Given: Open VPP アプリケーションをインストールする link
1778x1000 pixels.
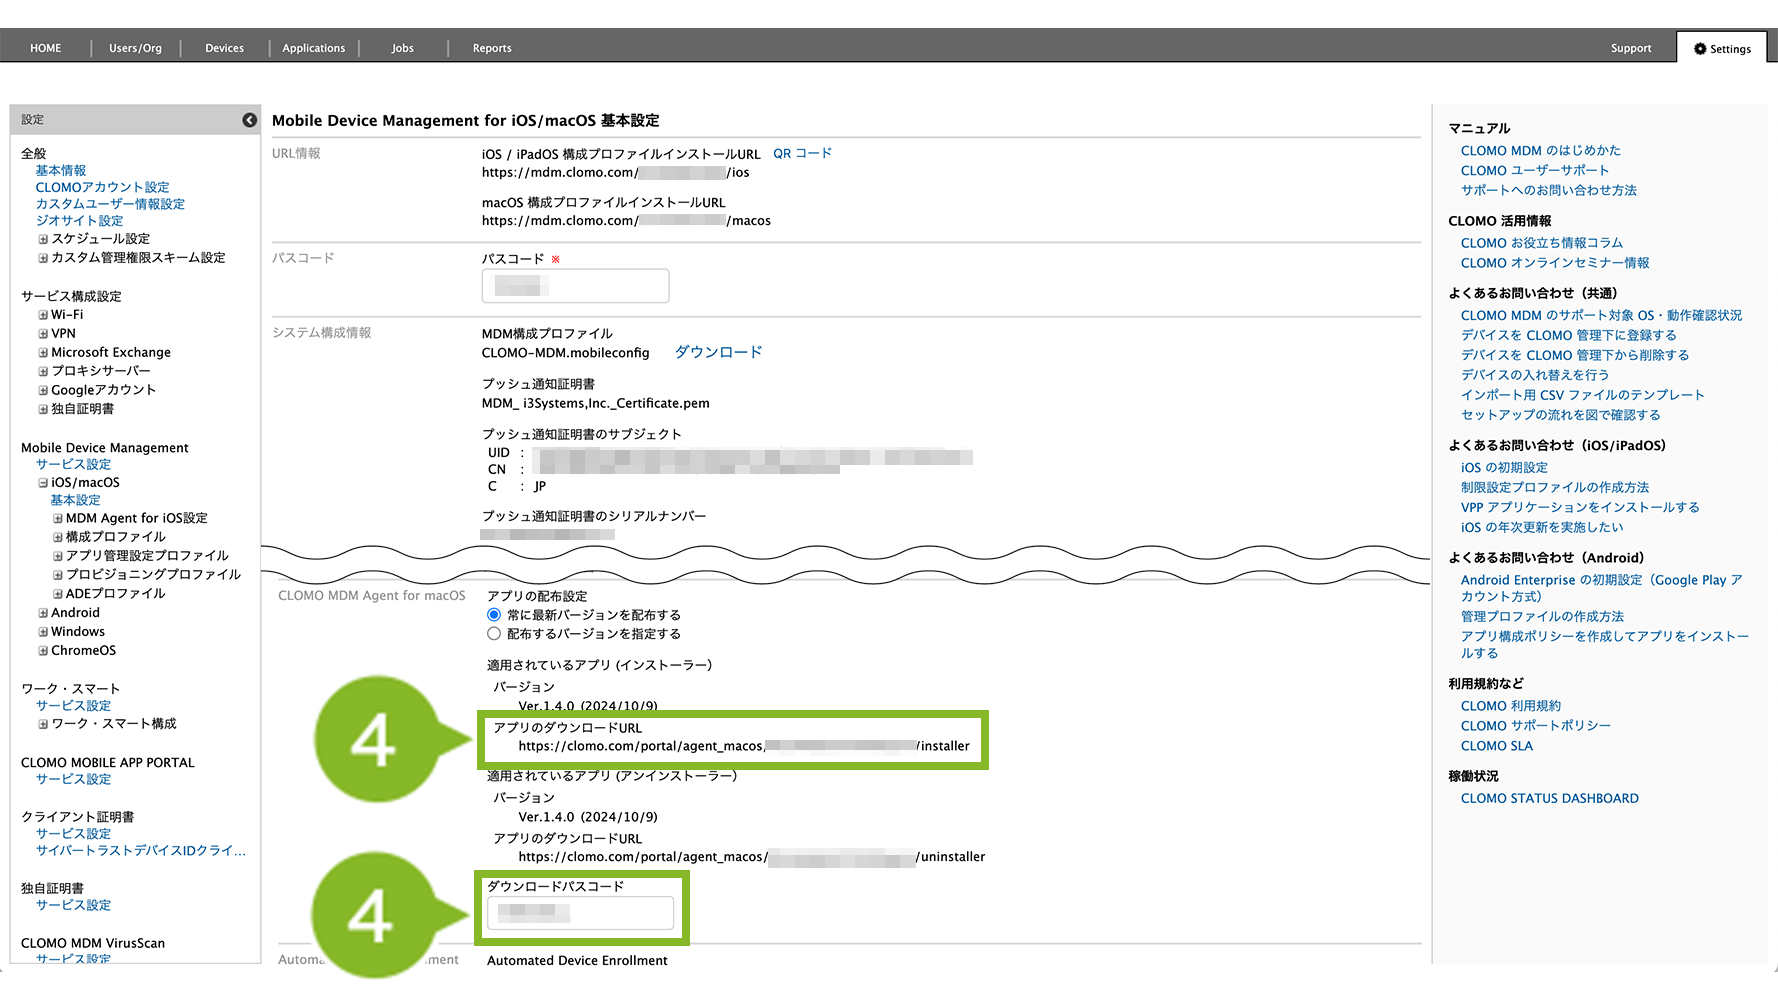Looking at the screenshot, I should 1580,508.
